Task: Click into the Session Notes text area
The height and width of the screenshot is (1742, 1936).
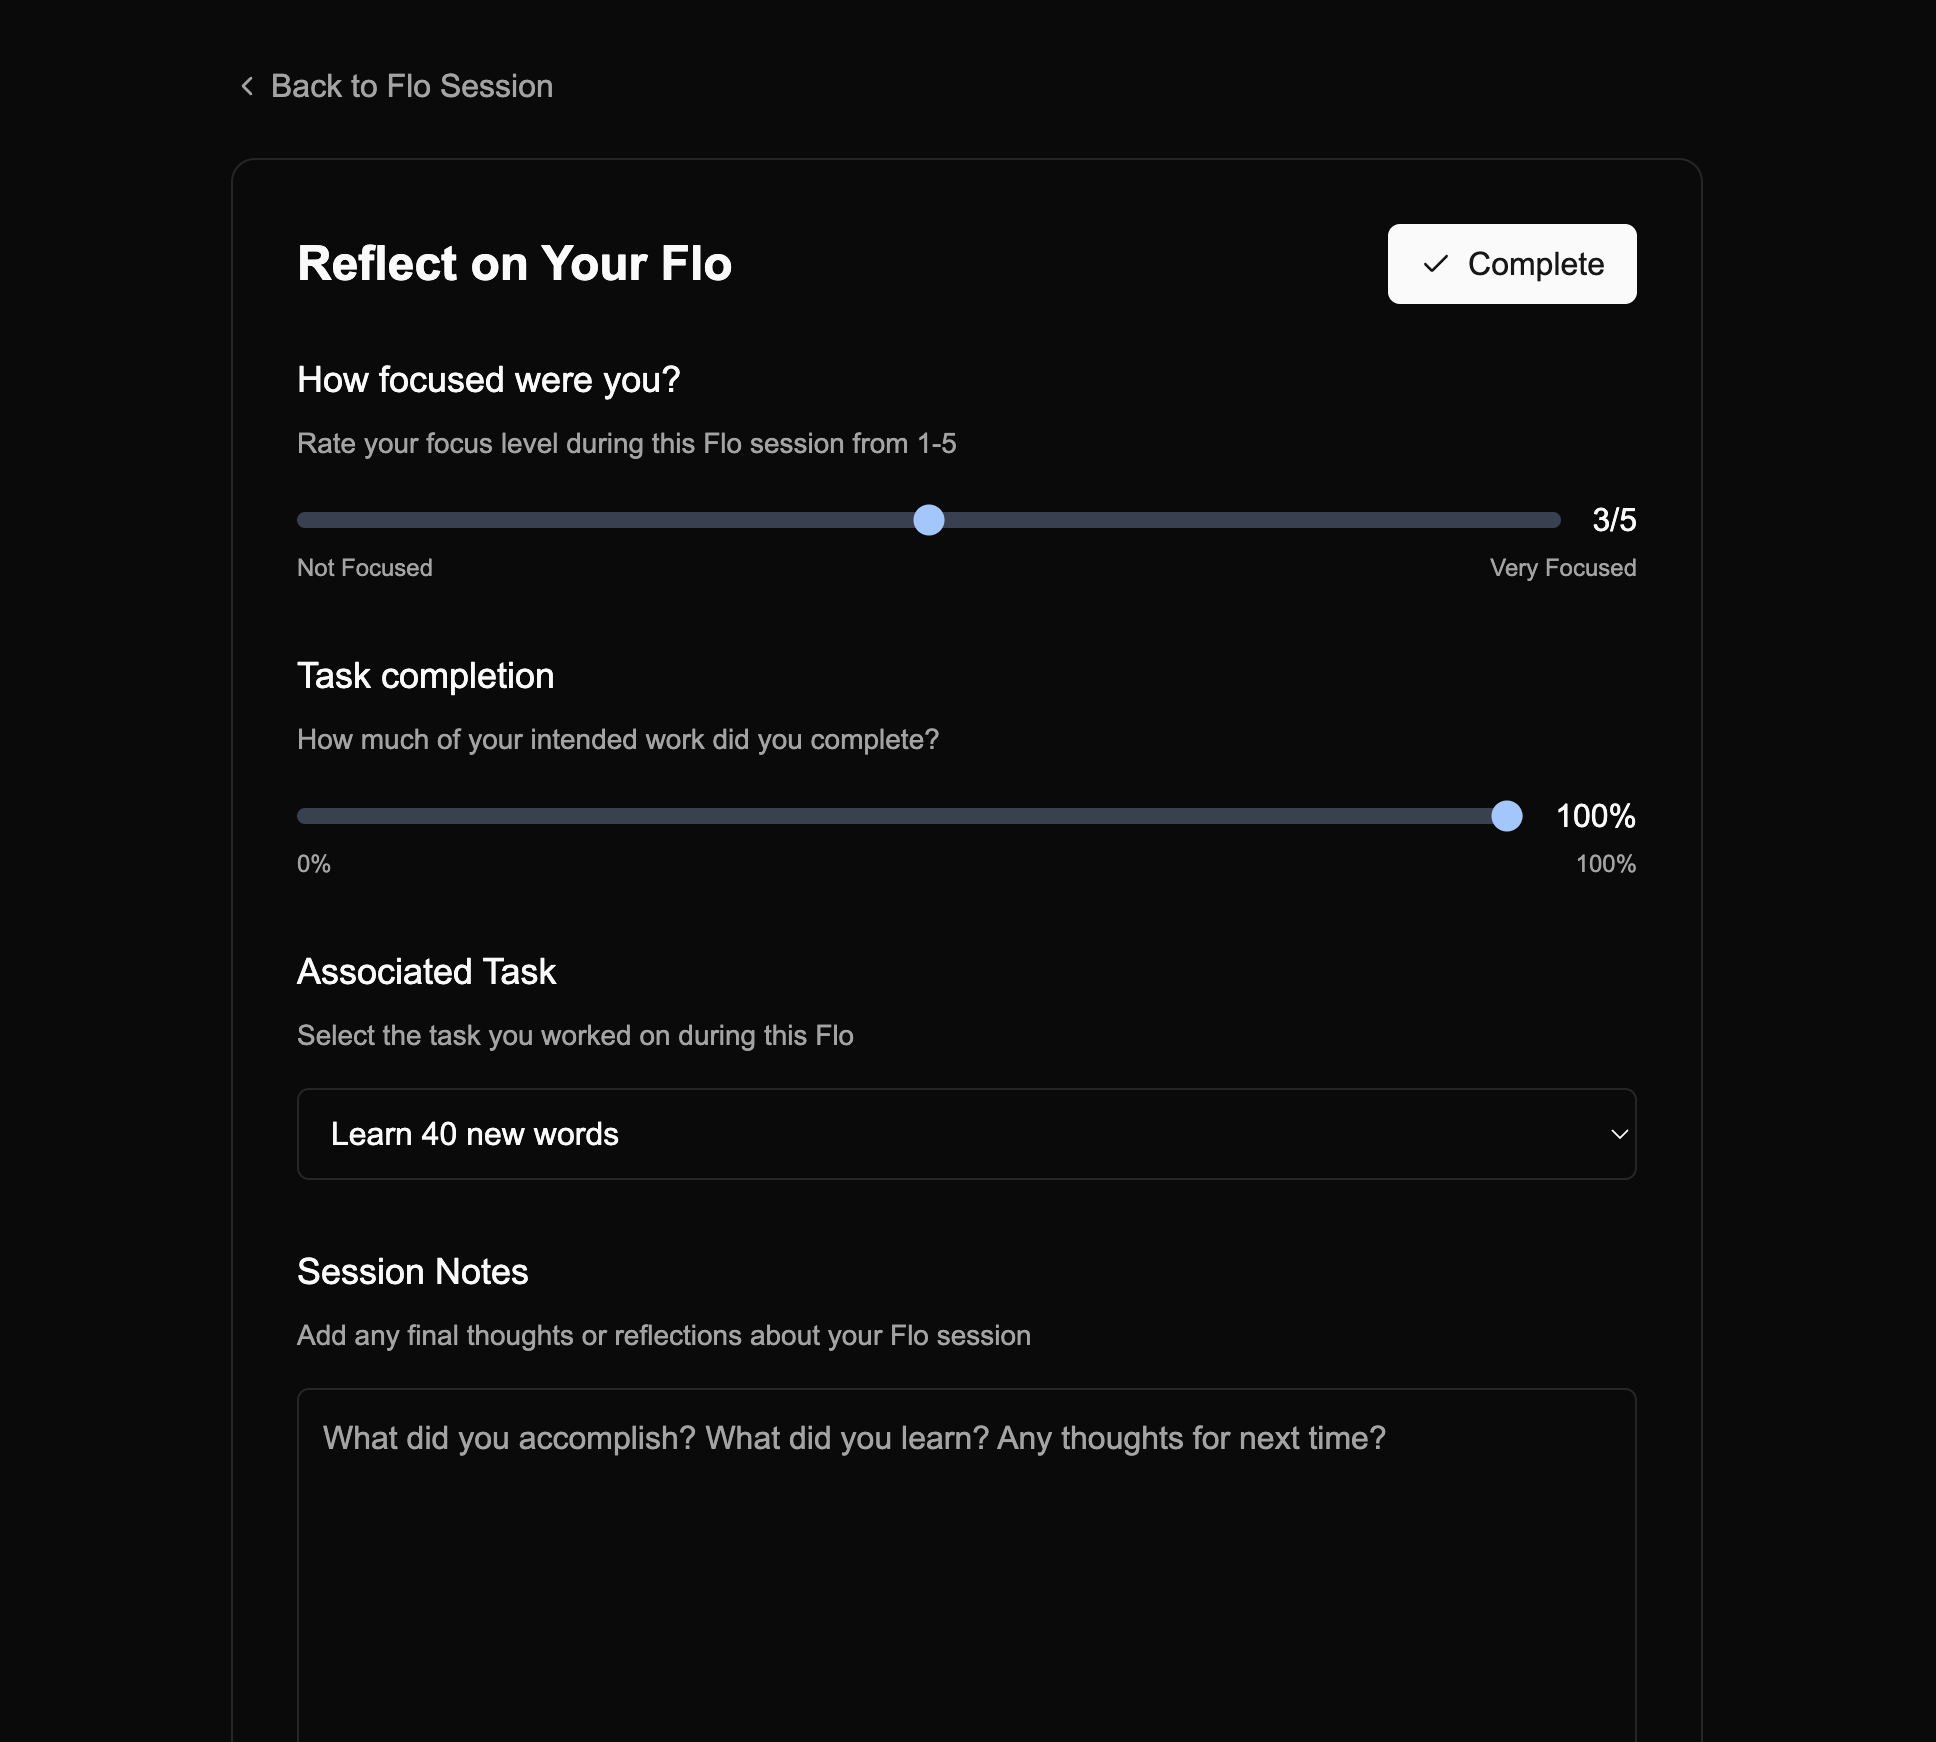Action: 966,1560
